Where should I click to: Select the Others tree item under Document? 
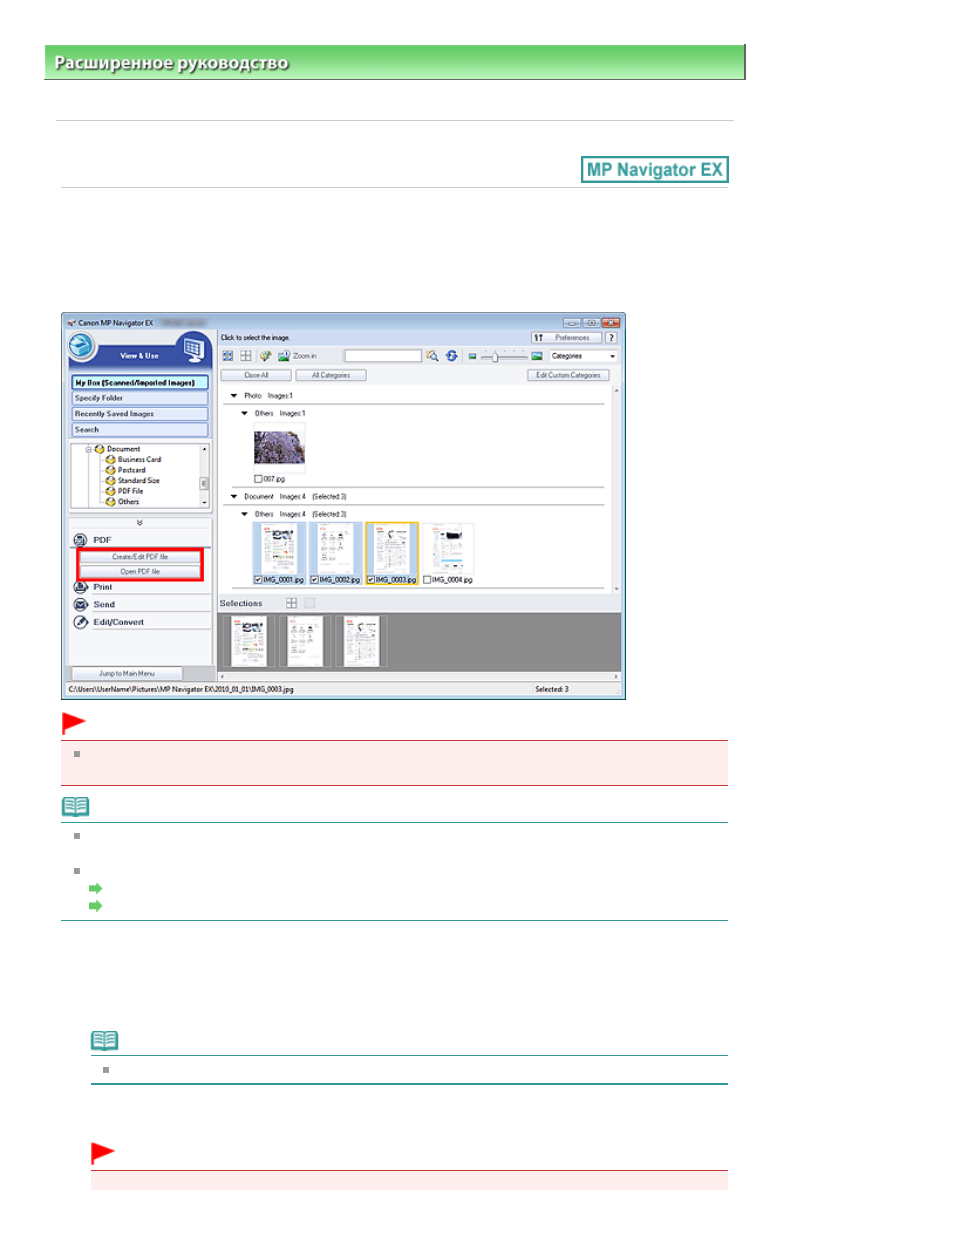128,502
